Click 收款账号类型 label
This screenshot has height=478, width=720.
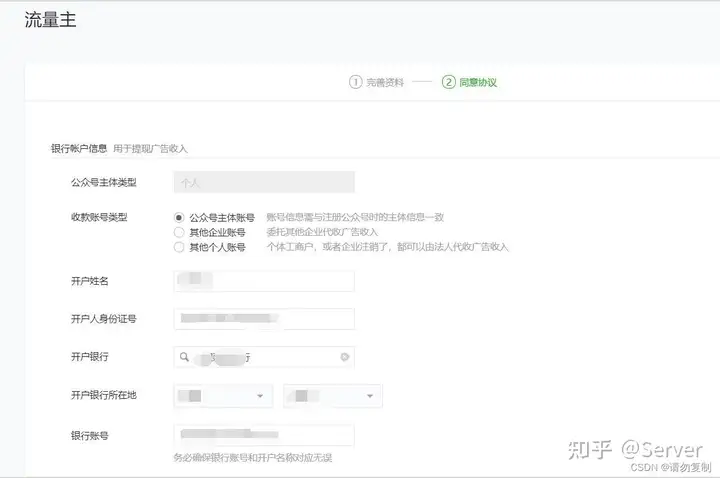(x=99, y=217)
